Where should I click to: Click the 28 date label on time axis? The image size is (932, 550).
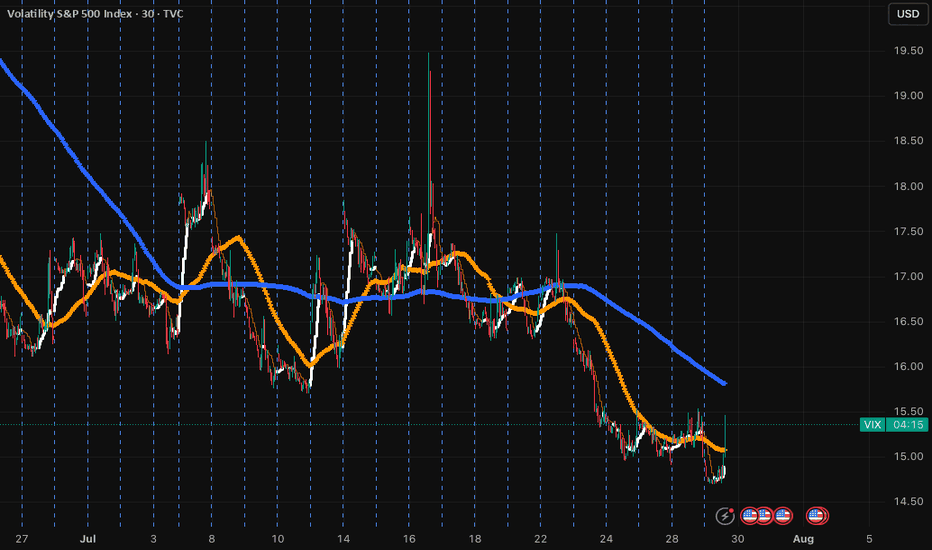pos(672,539)
